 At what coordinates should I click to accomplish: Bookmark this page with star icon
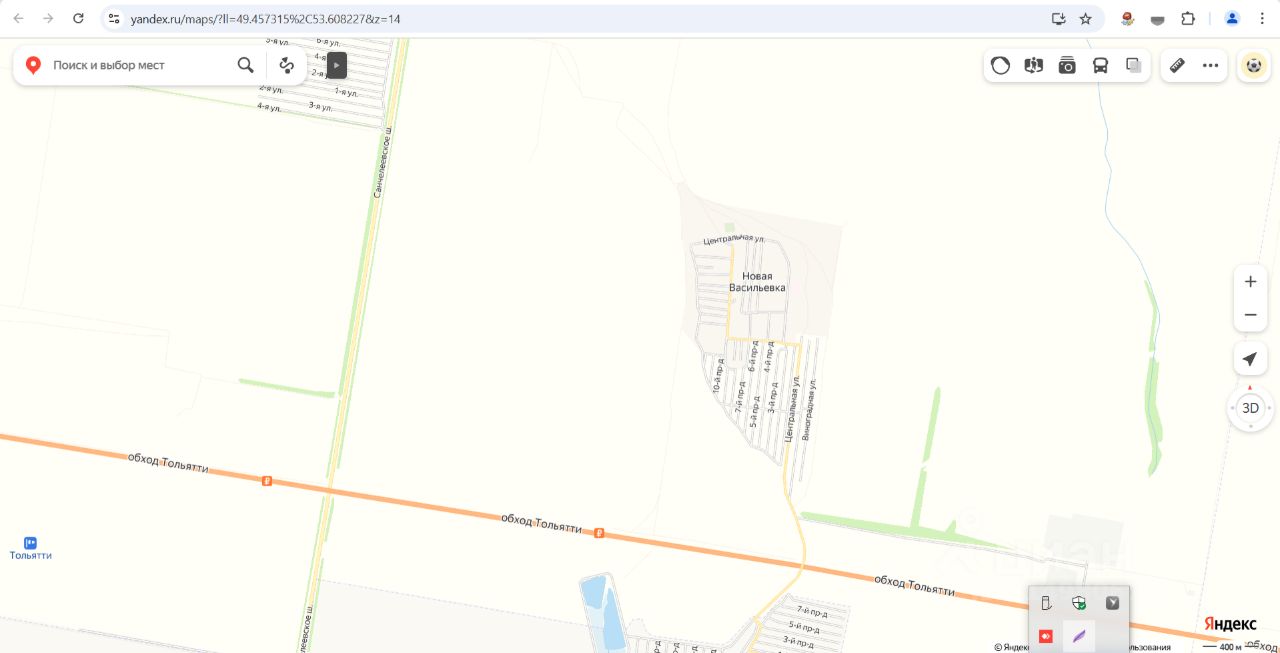(x=1086, y=18)
